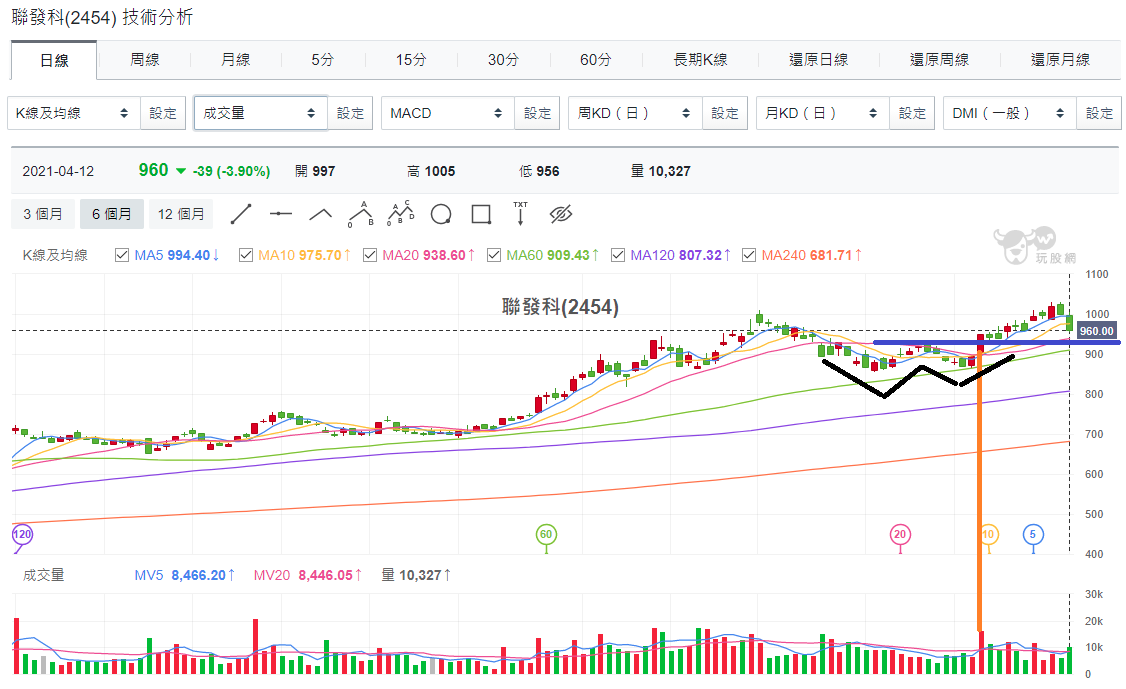
Task: Select the TXT text annotation tool
Action: point(521,213)
